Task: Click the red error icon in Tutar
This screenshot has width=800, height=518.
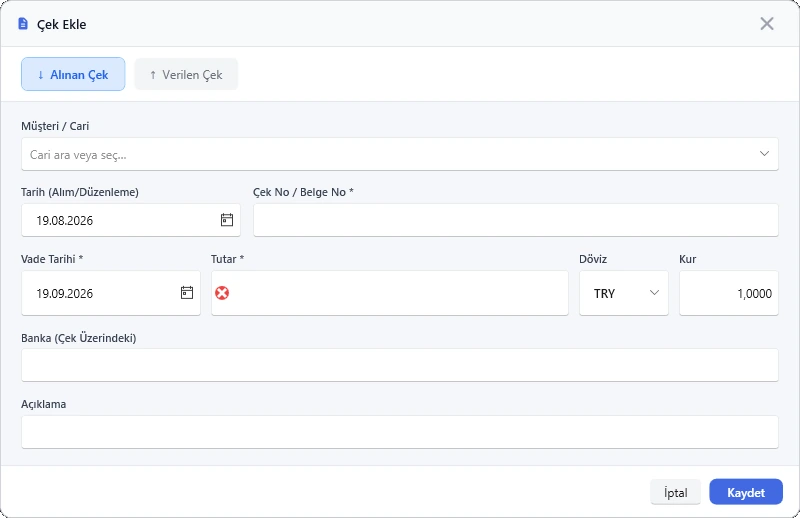Action: pyautogui.click(x=222, y=293)
